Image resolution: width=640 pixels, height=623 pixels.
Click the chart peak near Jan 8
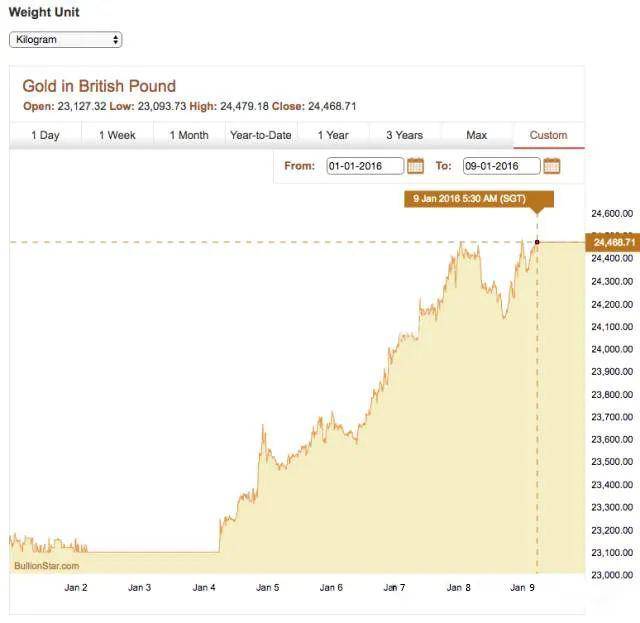(x=461, y=244)
